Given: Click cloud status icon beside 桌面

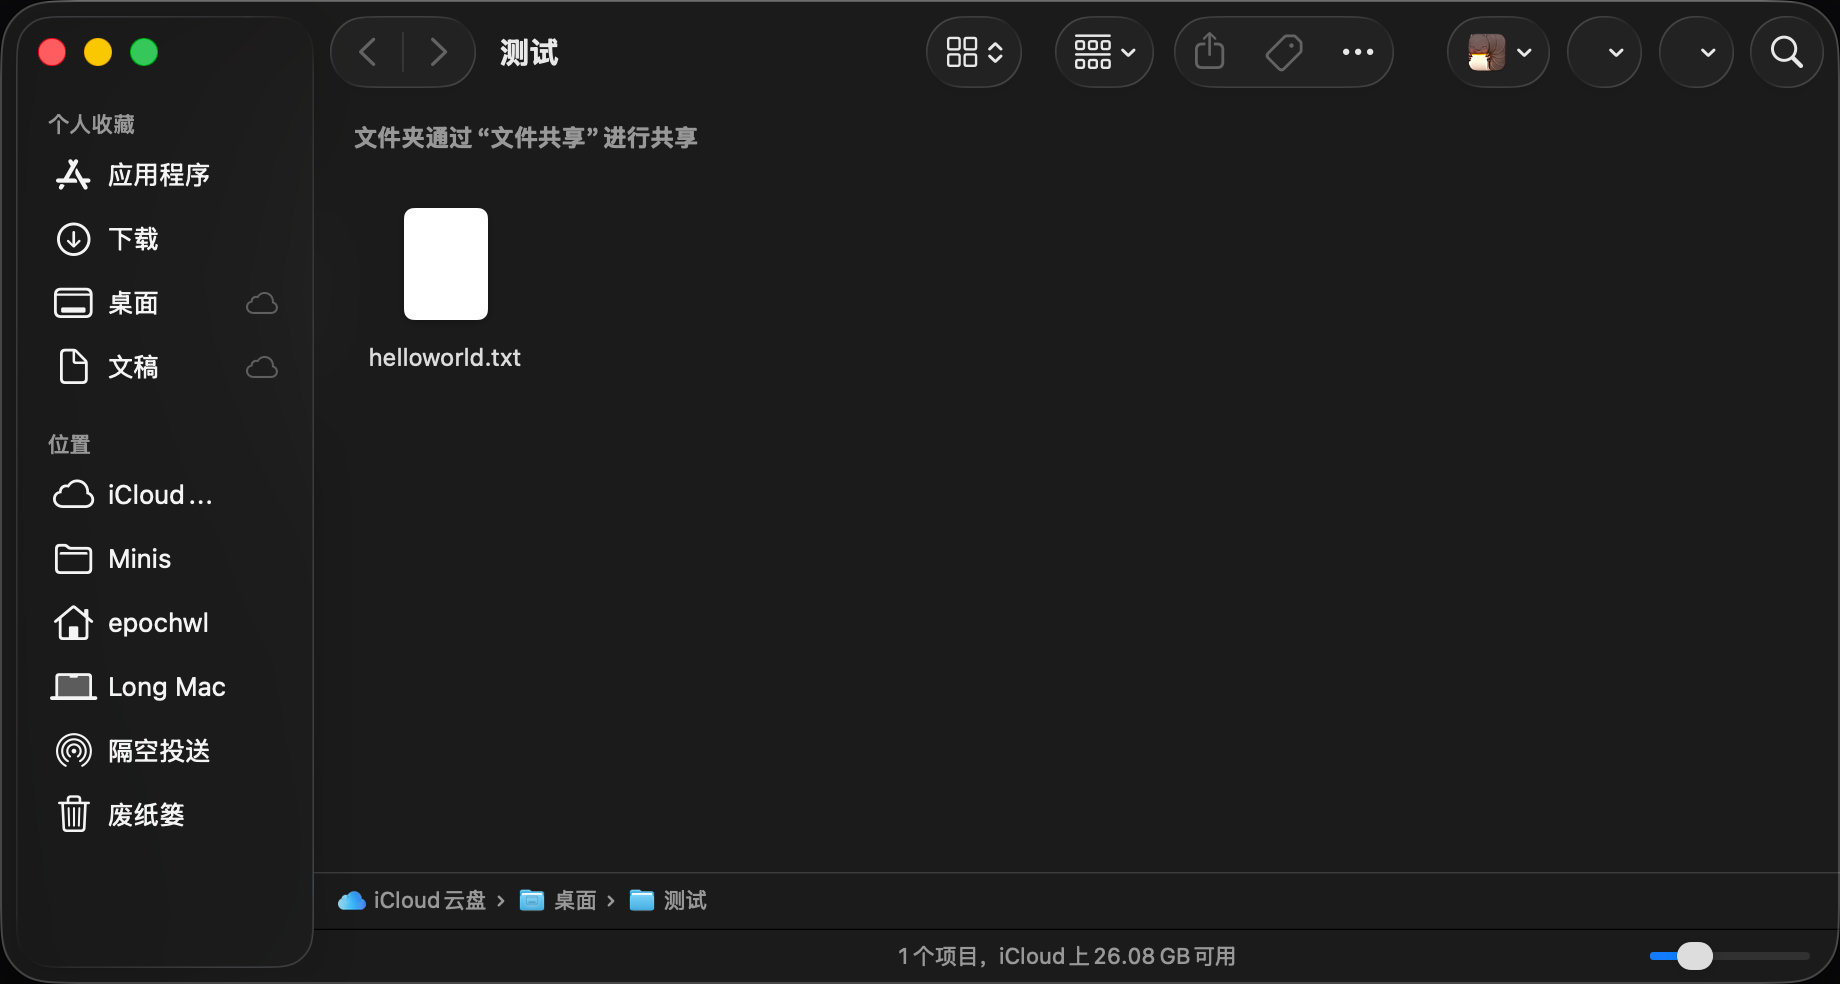Looking at the screenshot, I should 262,303.
